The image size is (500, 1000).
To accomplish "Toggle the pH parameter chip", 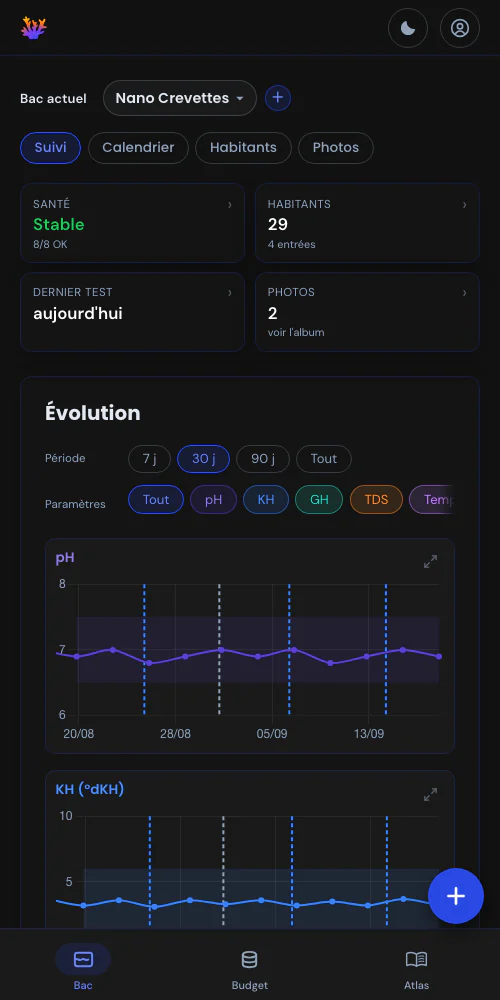I will [214, 500].
